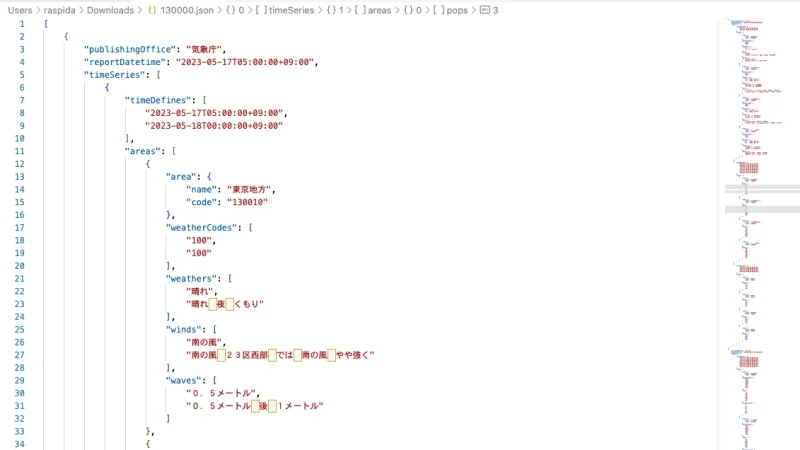This screenshot has height=450, width=800.
Task: Select the areas breadcrumb segment
Action: 379,10
